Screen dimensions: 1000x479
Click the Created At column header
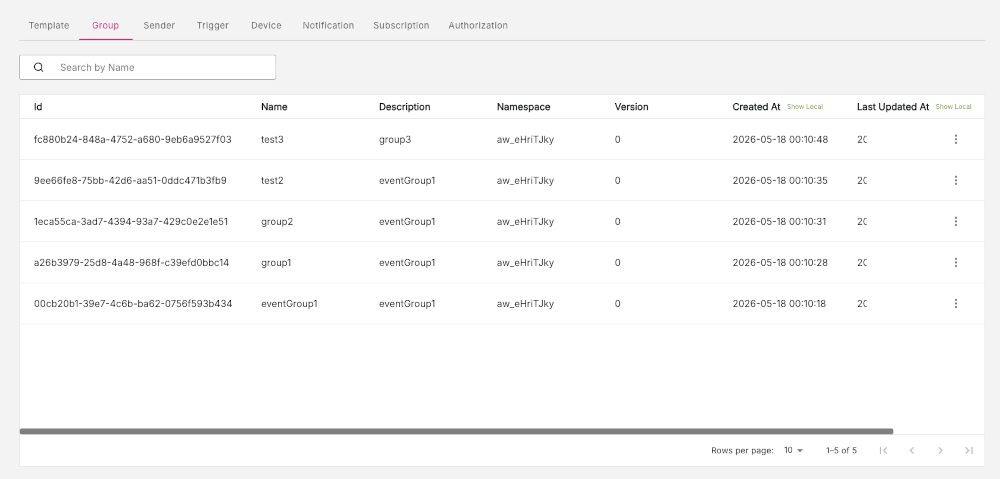point(756,107)
